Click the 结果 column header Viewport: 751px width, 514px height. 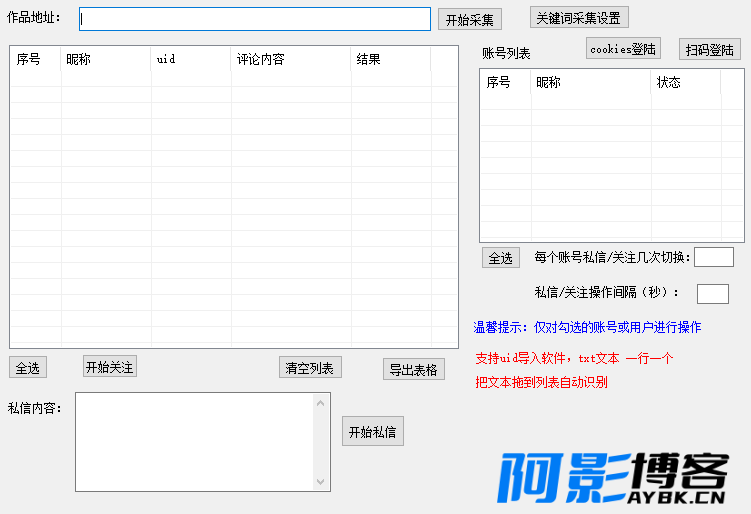[391, 59]
